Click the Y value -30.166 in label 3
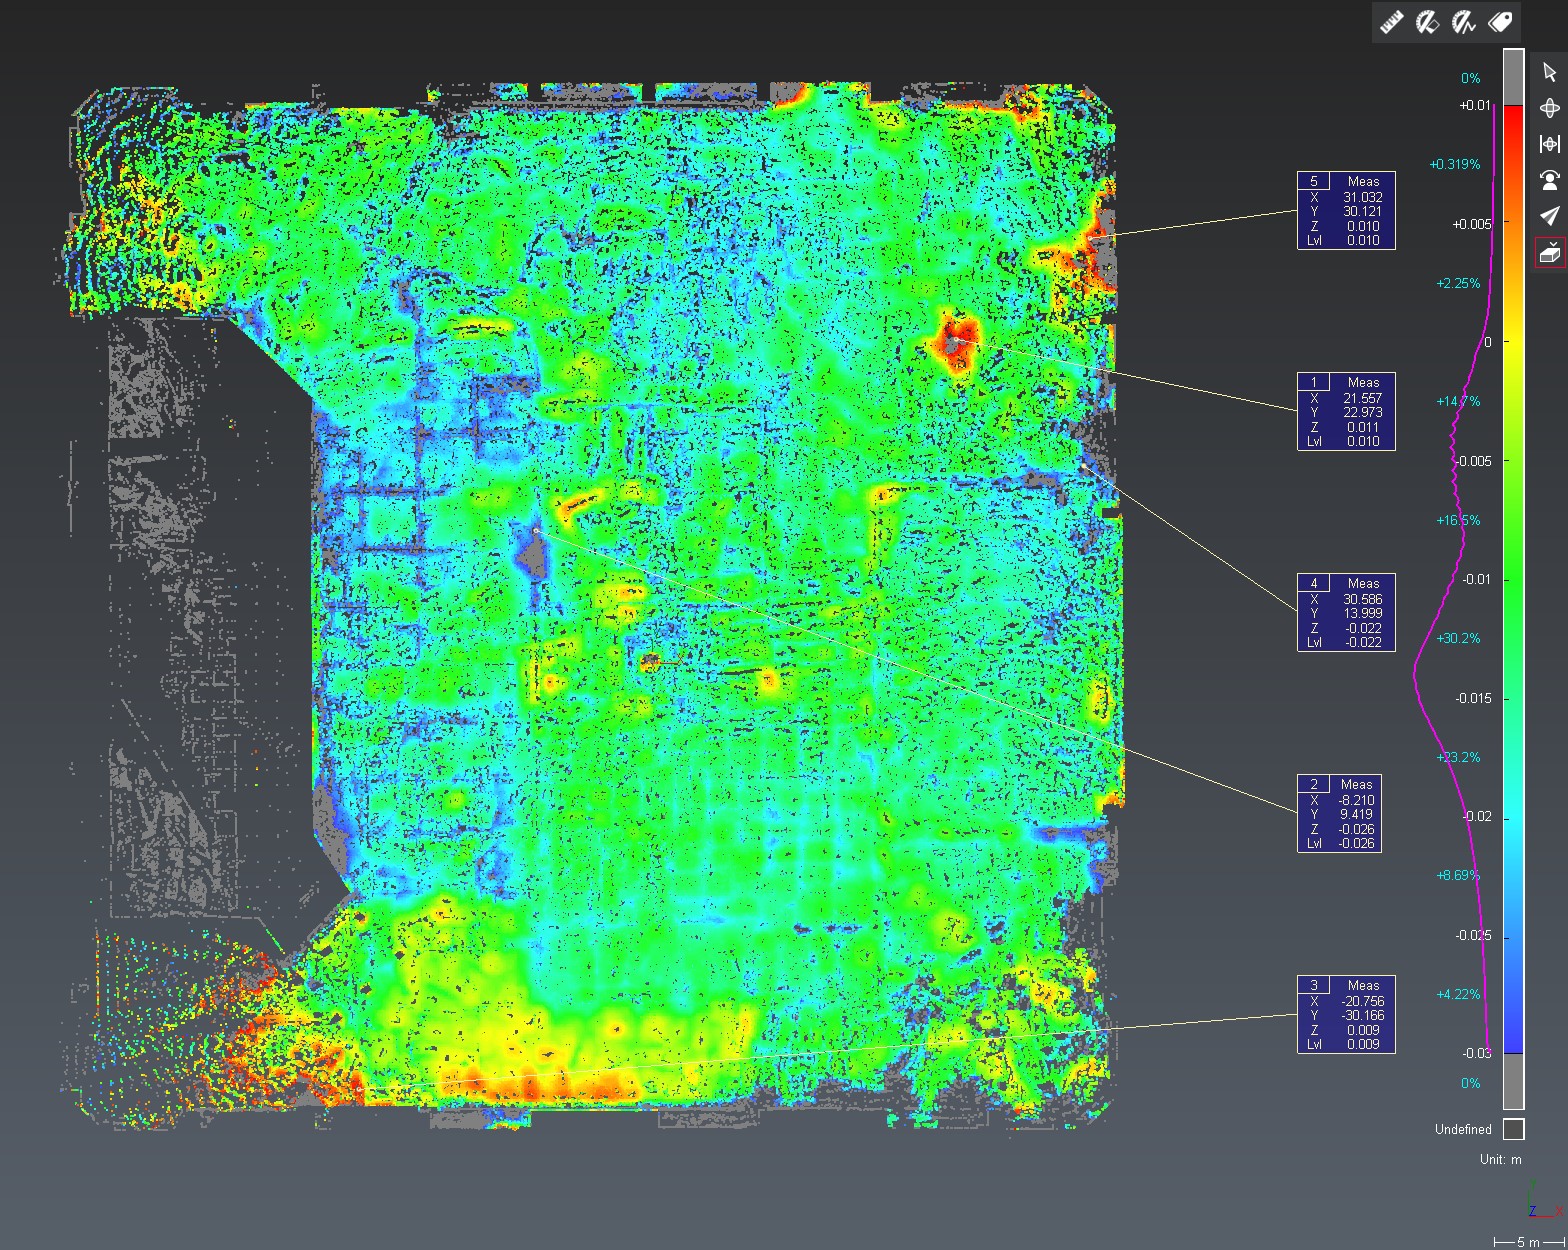Screen dimensions: 1568x1250 click(x=1361, y=1015)
